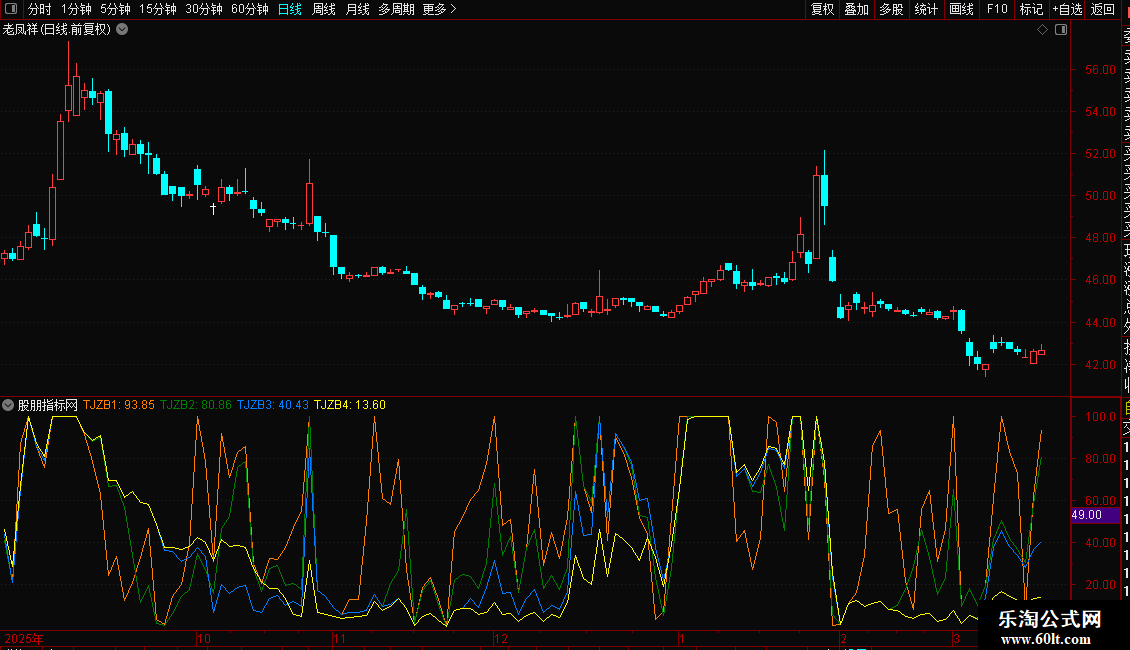Click the panel layout icon at top-left
1130x650 pixels.
coord(11,9)
